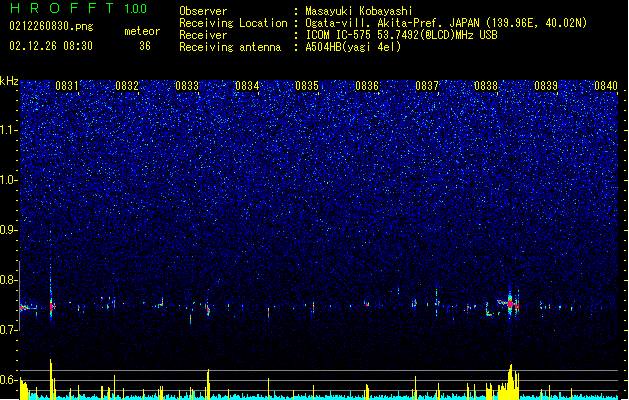Click the 0839 time marker

[546, 86]
